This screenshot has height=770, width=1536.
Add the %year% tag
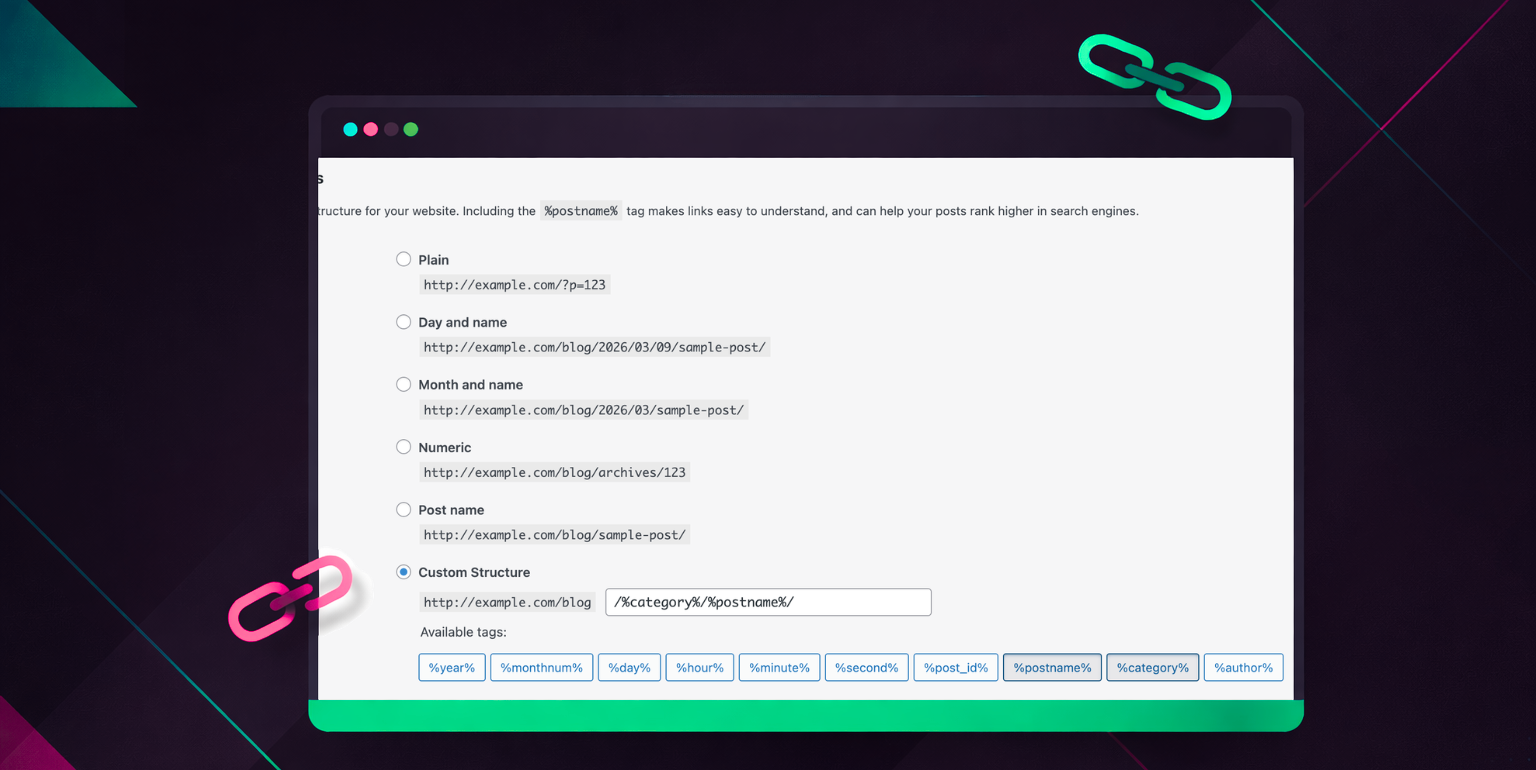pyautogui.click(x=452, y=668)
